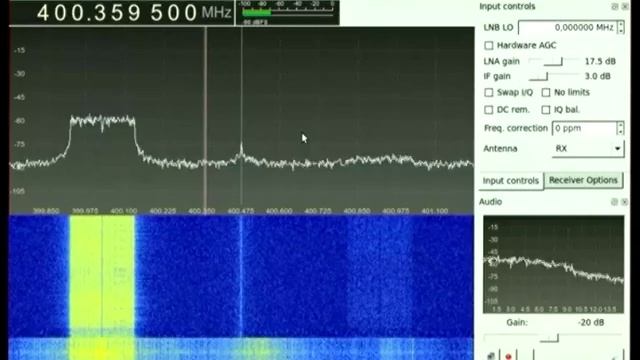Click in the Freq. correction ppm field

(x=584, y=128)
